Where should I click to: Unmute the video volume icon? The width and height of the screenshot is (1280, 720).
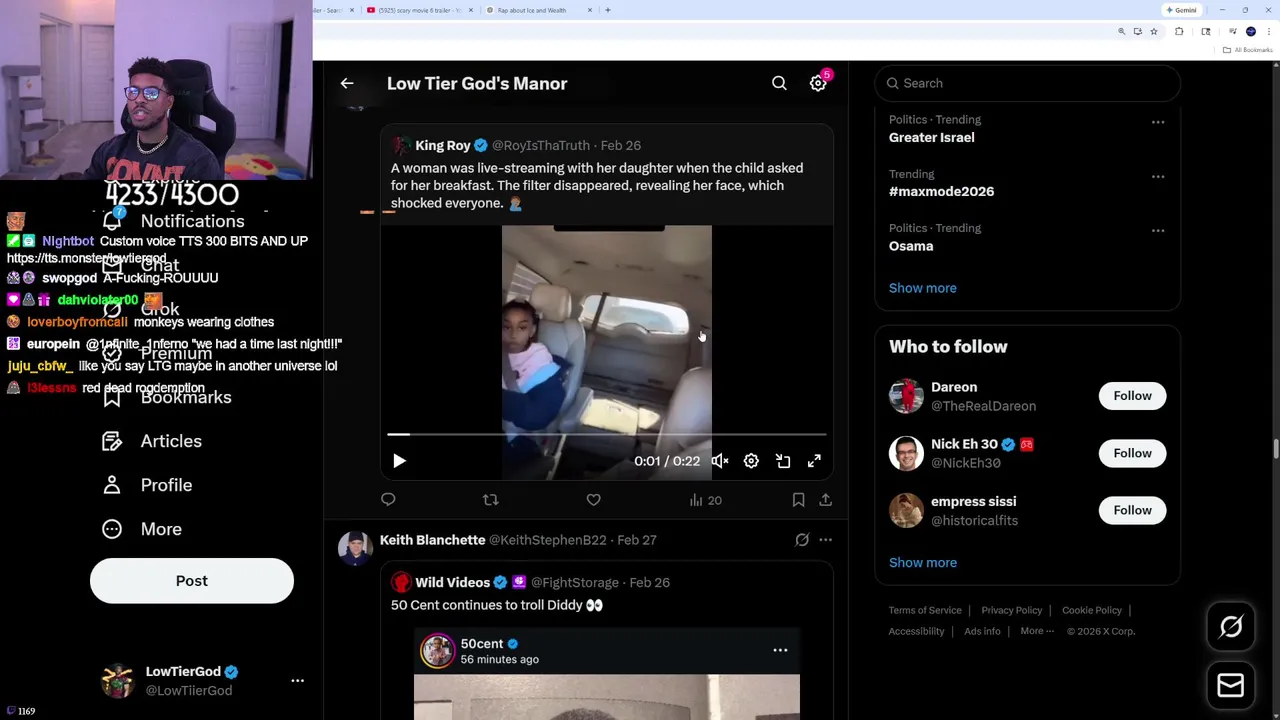pos(719,461)
